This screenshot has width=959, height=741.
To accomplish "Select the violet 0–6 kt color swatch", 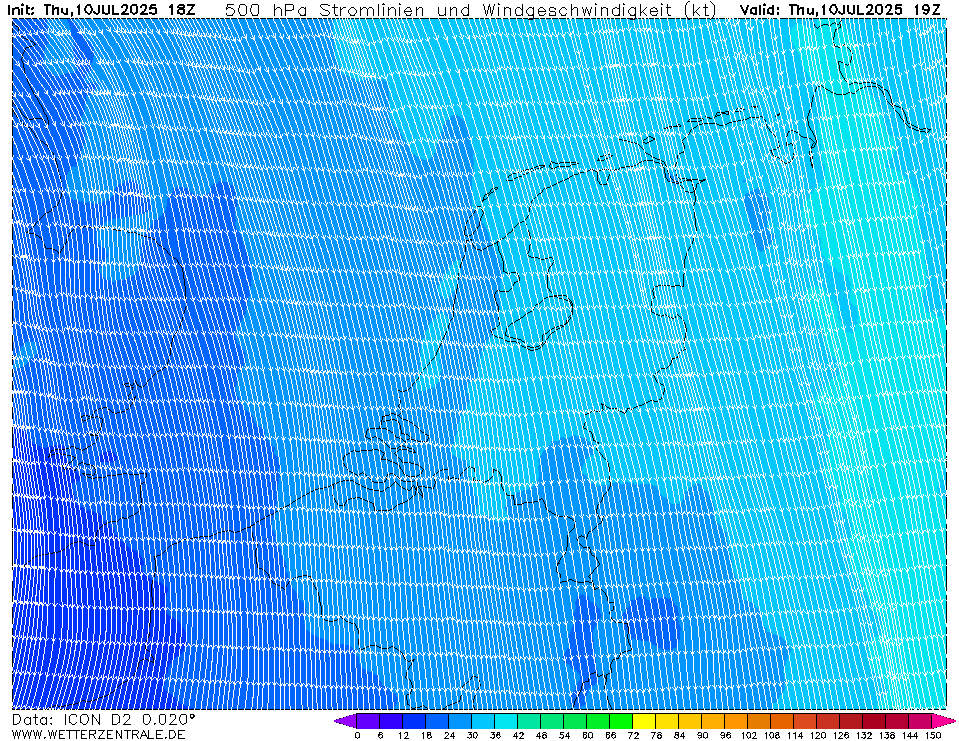I will [x=368, y=721].
